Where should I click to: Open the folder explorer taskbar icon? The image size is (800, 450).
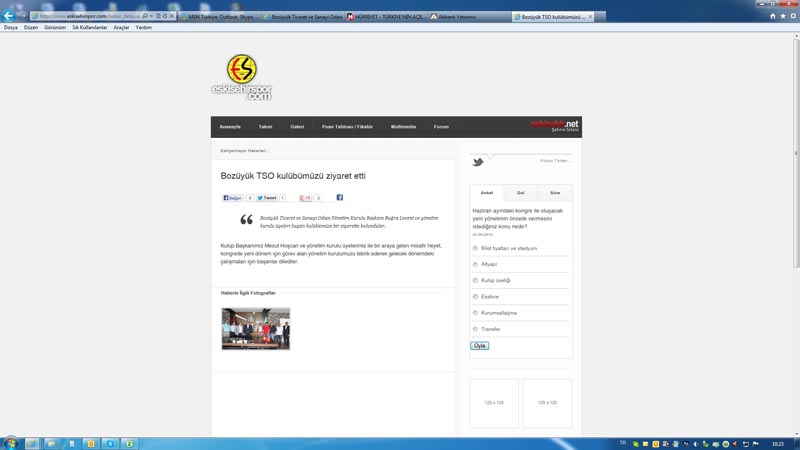point(51,443)
